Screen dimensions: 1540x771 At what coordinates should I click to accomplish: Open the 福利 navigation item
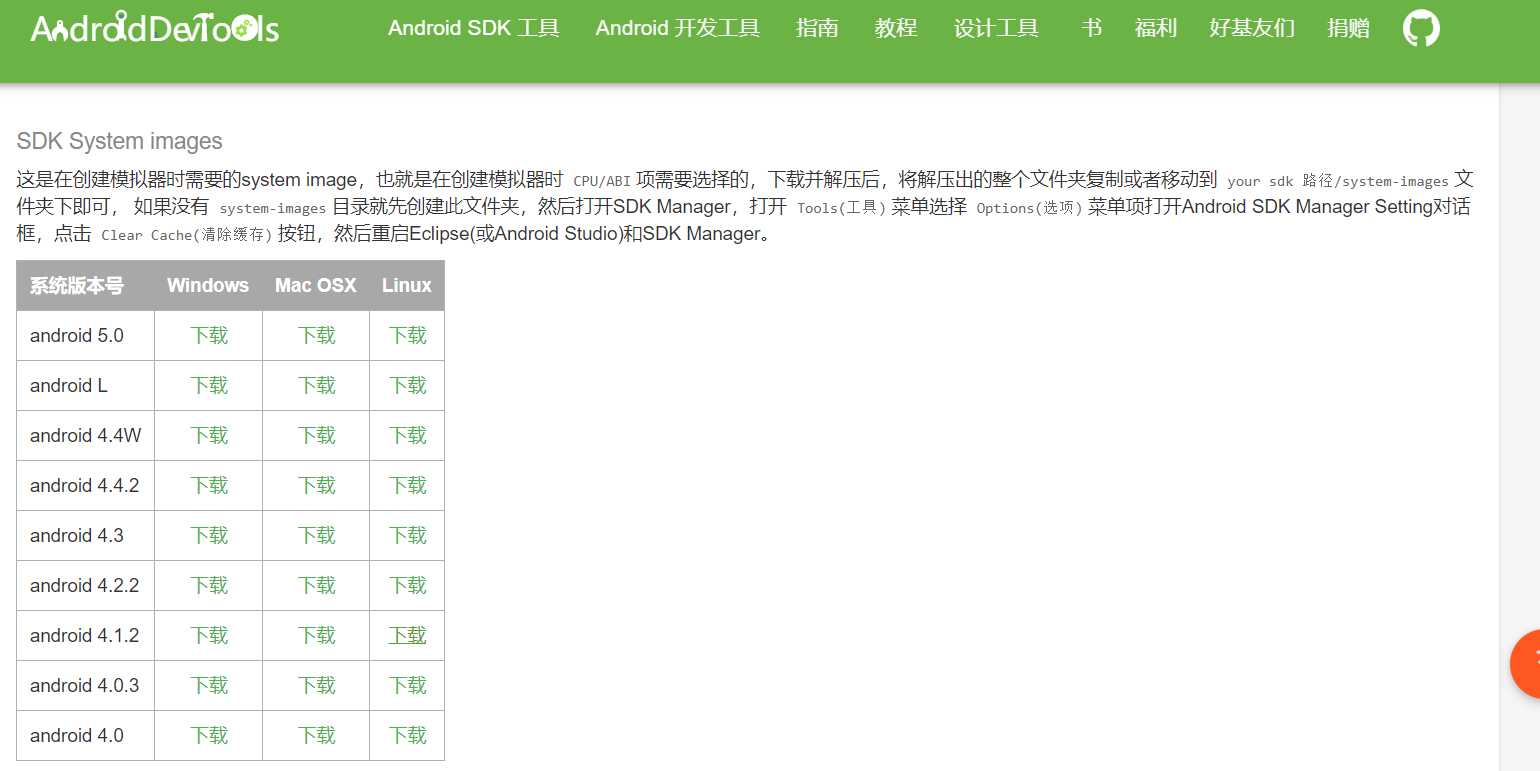[x=1156, y=28]
